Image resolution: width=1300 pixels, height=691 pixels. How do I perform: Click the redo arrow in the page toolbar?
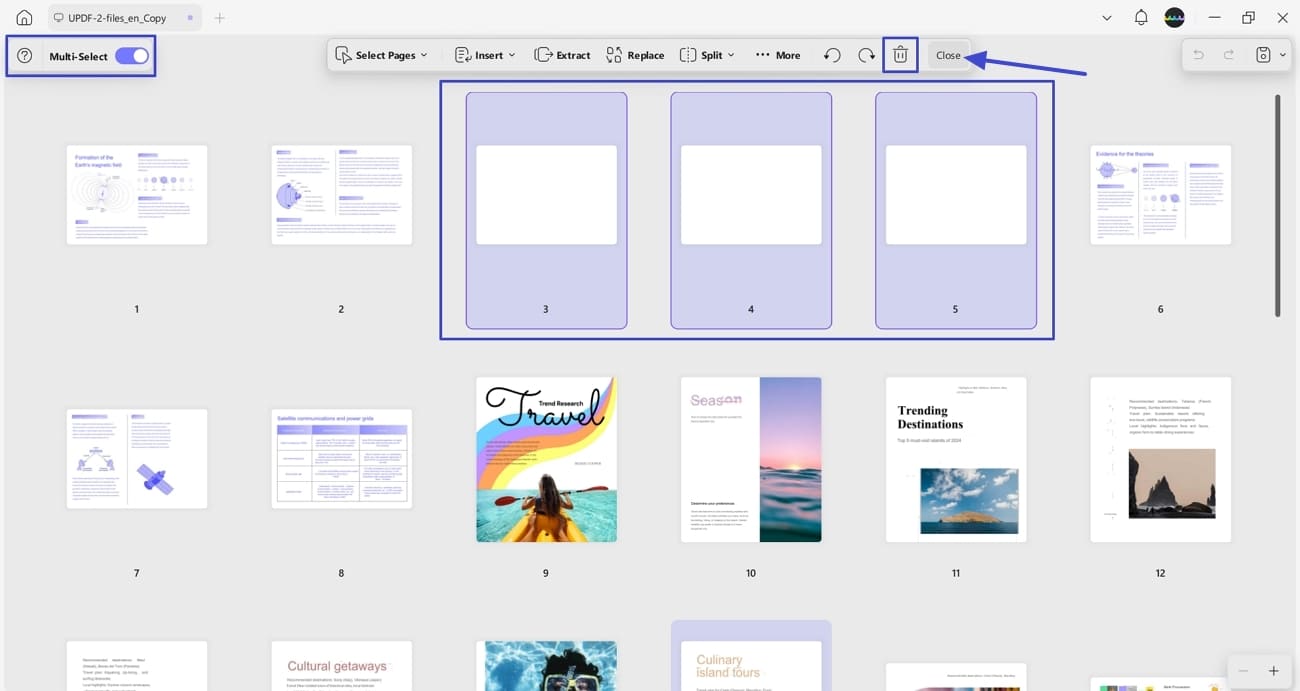pos(866,55)
